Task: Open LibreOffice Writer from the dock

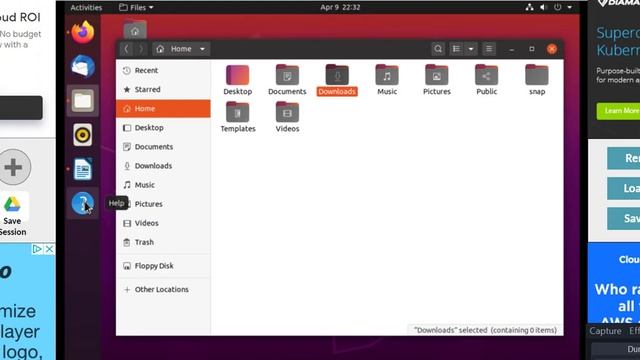Action: click(x=83, y=169)
